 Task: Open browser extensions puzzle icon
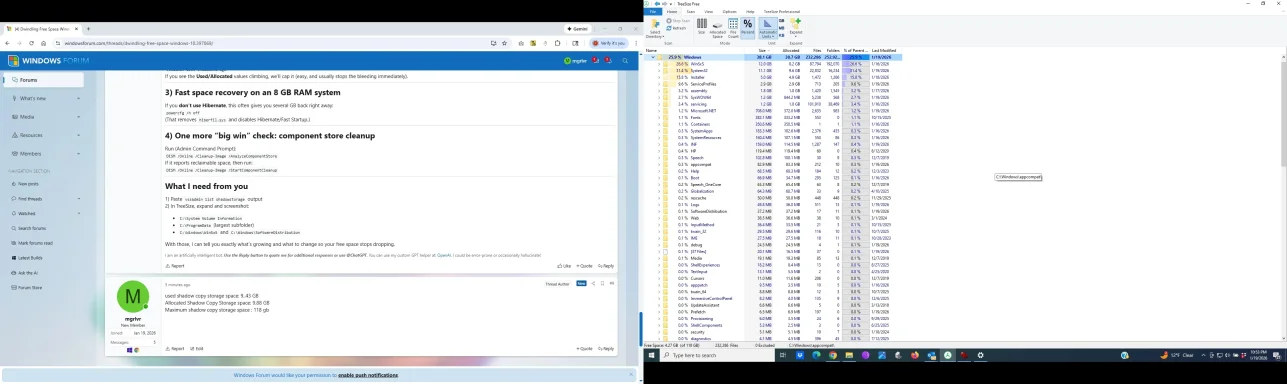click(x=557, y=43)
